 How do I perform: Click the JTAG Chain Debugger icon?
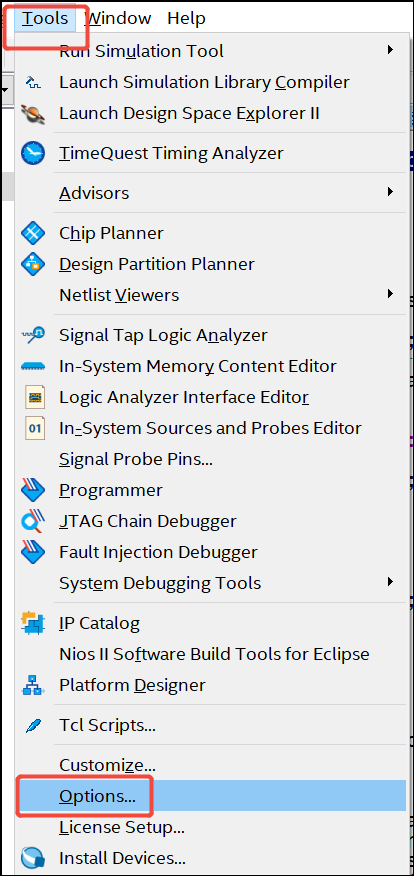pyautogui.click(x=33, y=521)
